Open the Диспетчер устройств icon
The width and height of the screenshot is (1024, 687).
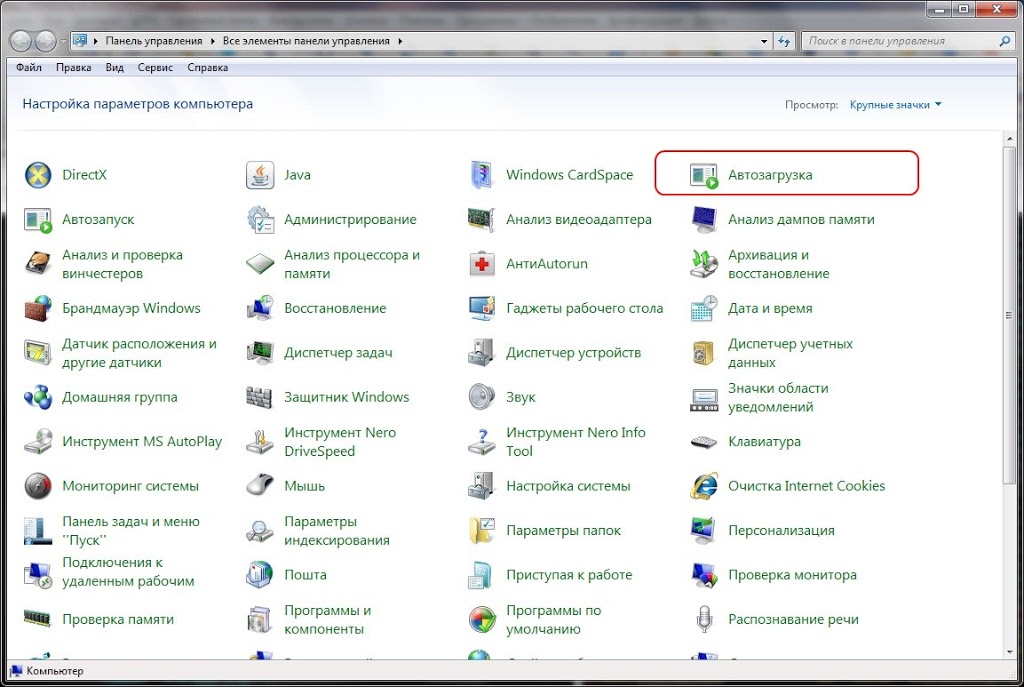click(482, 353)
